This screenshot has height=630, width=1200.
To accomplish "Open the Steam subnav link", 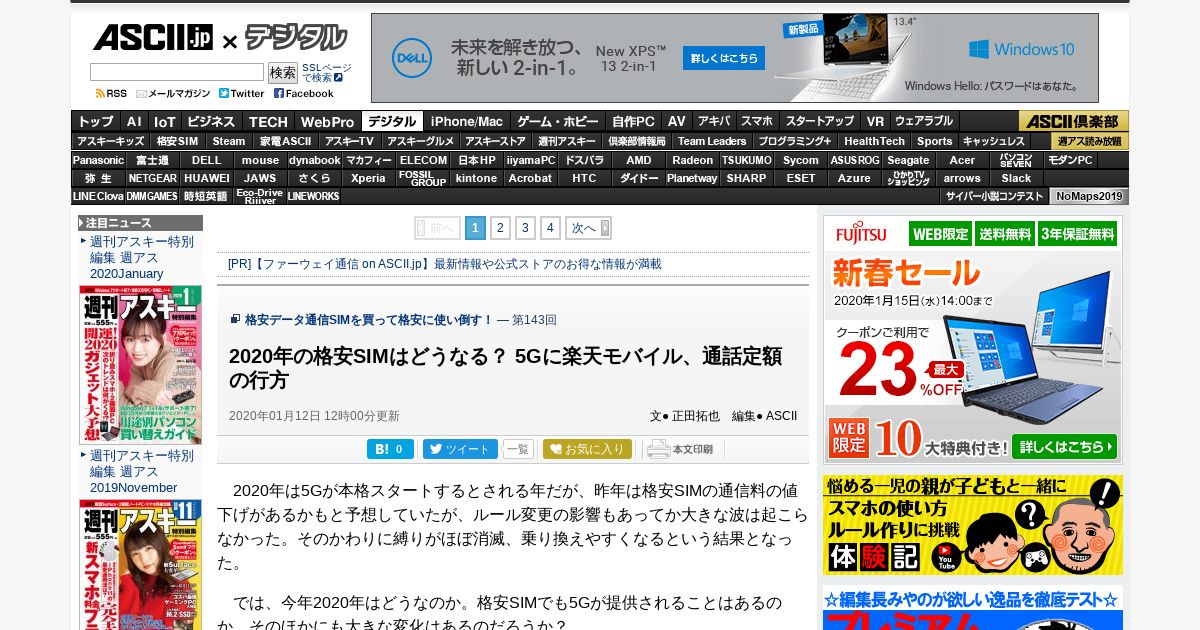I will pos(229,141).
